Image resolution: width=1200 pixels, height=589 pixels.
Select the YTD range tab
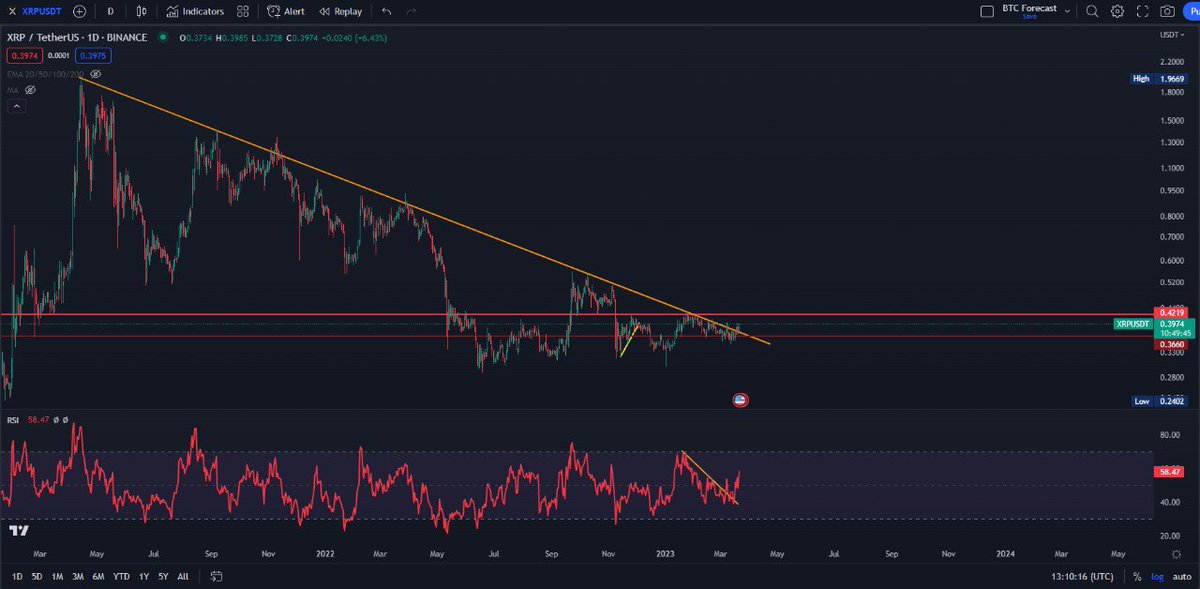pyautogui.click(x=120, y=577)
